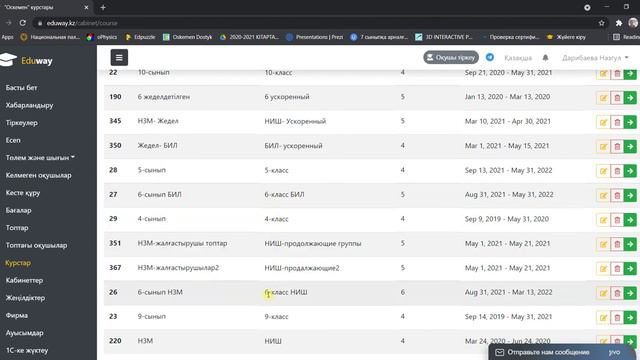Open the 'Oskemen Dostyk' bookmark
The width and height of the screenshot is (640, 360).
[x=187, y=37]
